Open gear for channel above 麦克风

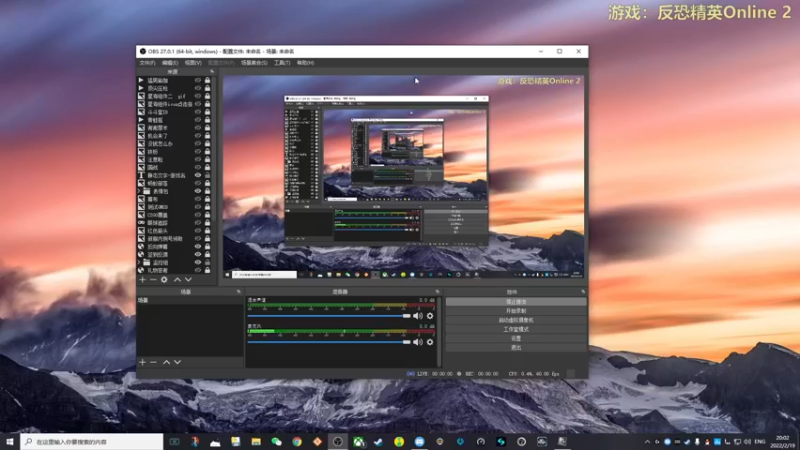point(430,316)
